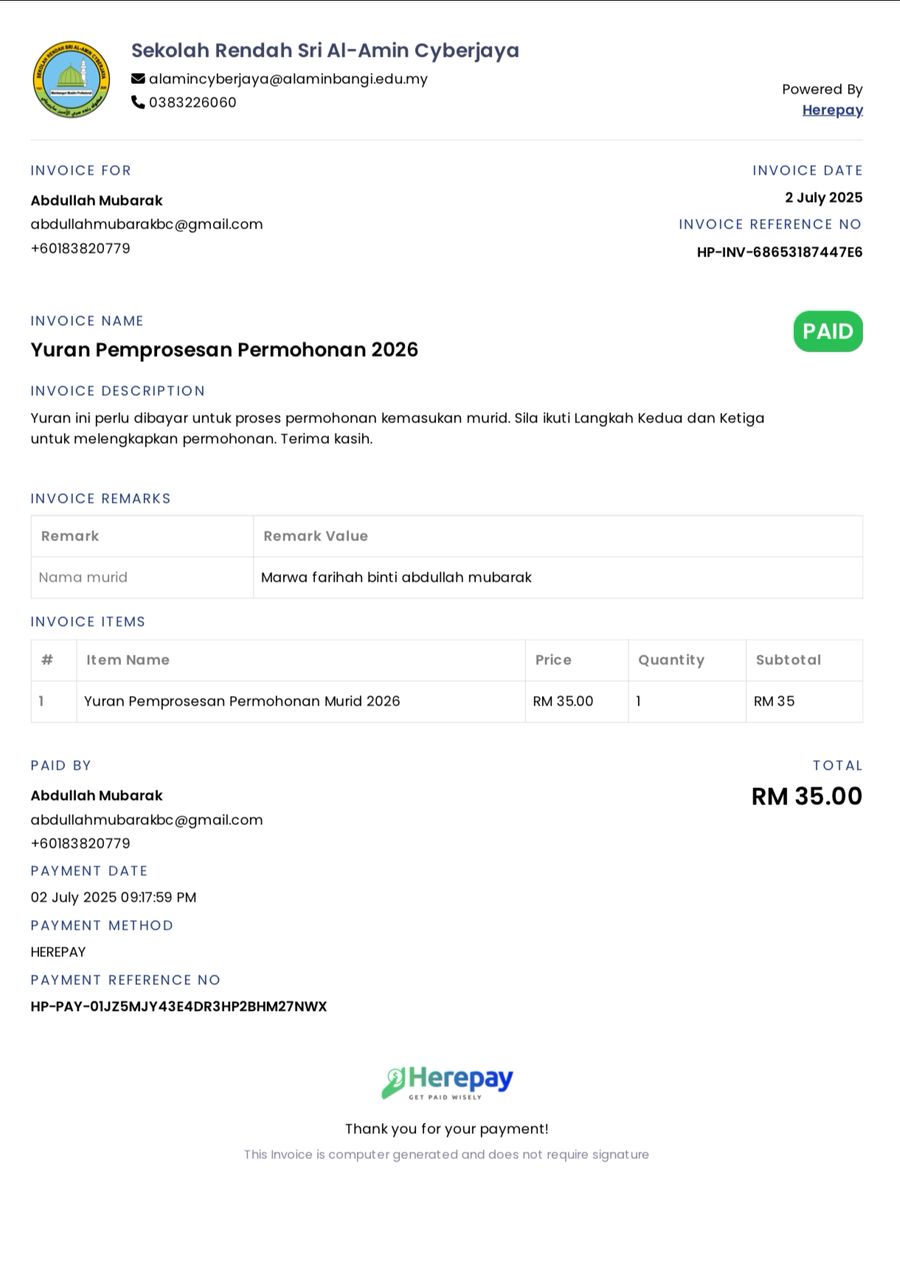Click the Herepay footer logo
The height and width of the screenshot is (1280, 900).
click(x=447, y=1082)
